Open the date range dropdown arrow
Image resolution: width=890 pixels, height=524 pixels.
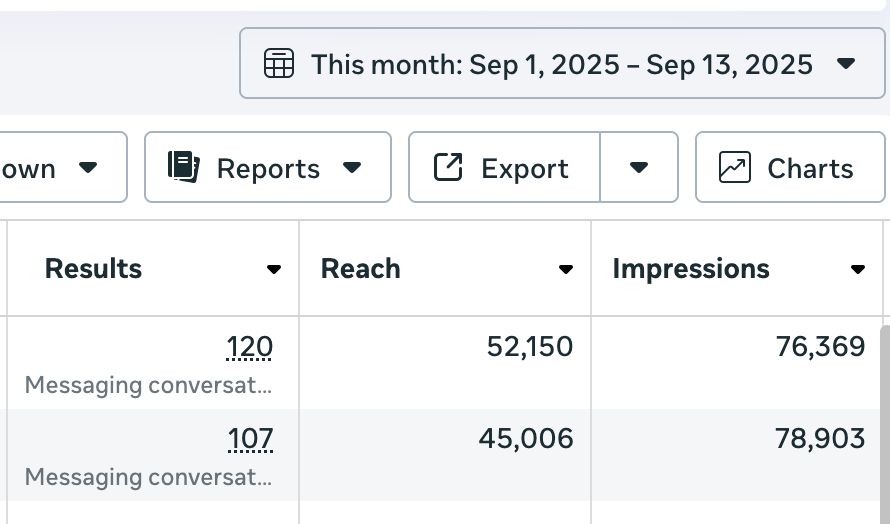pos(846,65)
